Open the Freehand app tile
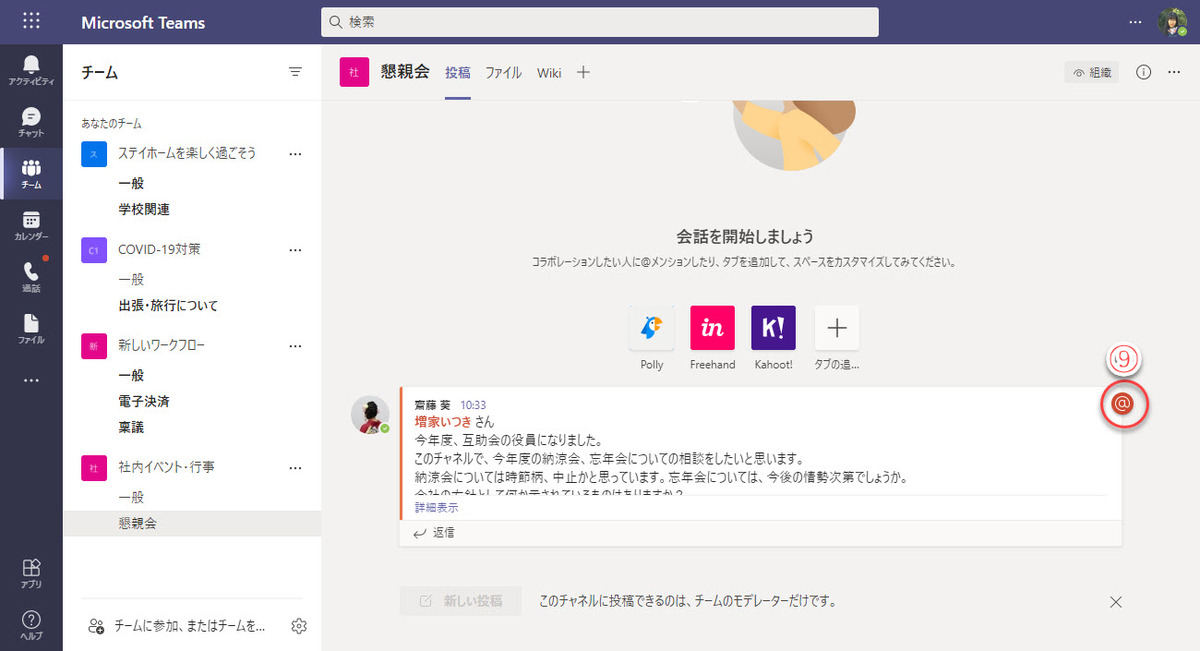This screenshot has height=651, width=1200. pyautogui.click(x=712, y=328)
